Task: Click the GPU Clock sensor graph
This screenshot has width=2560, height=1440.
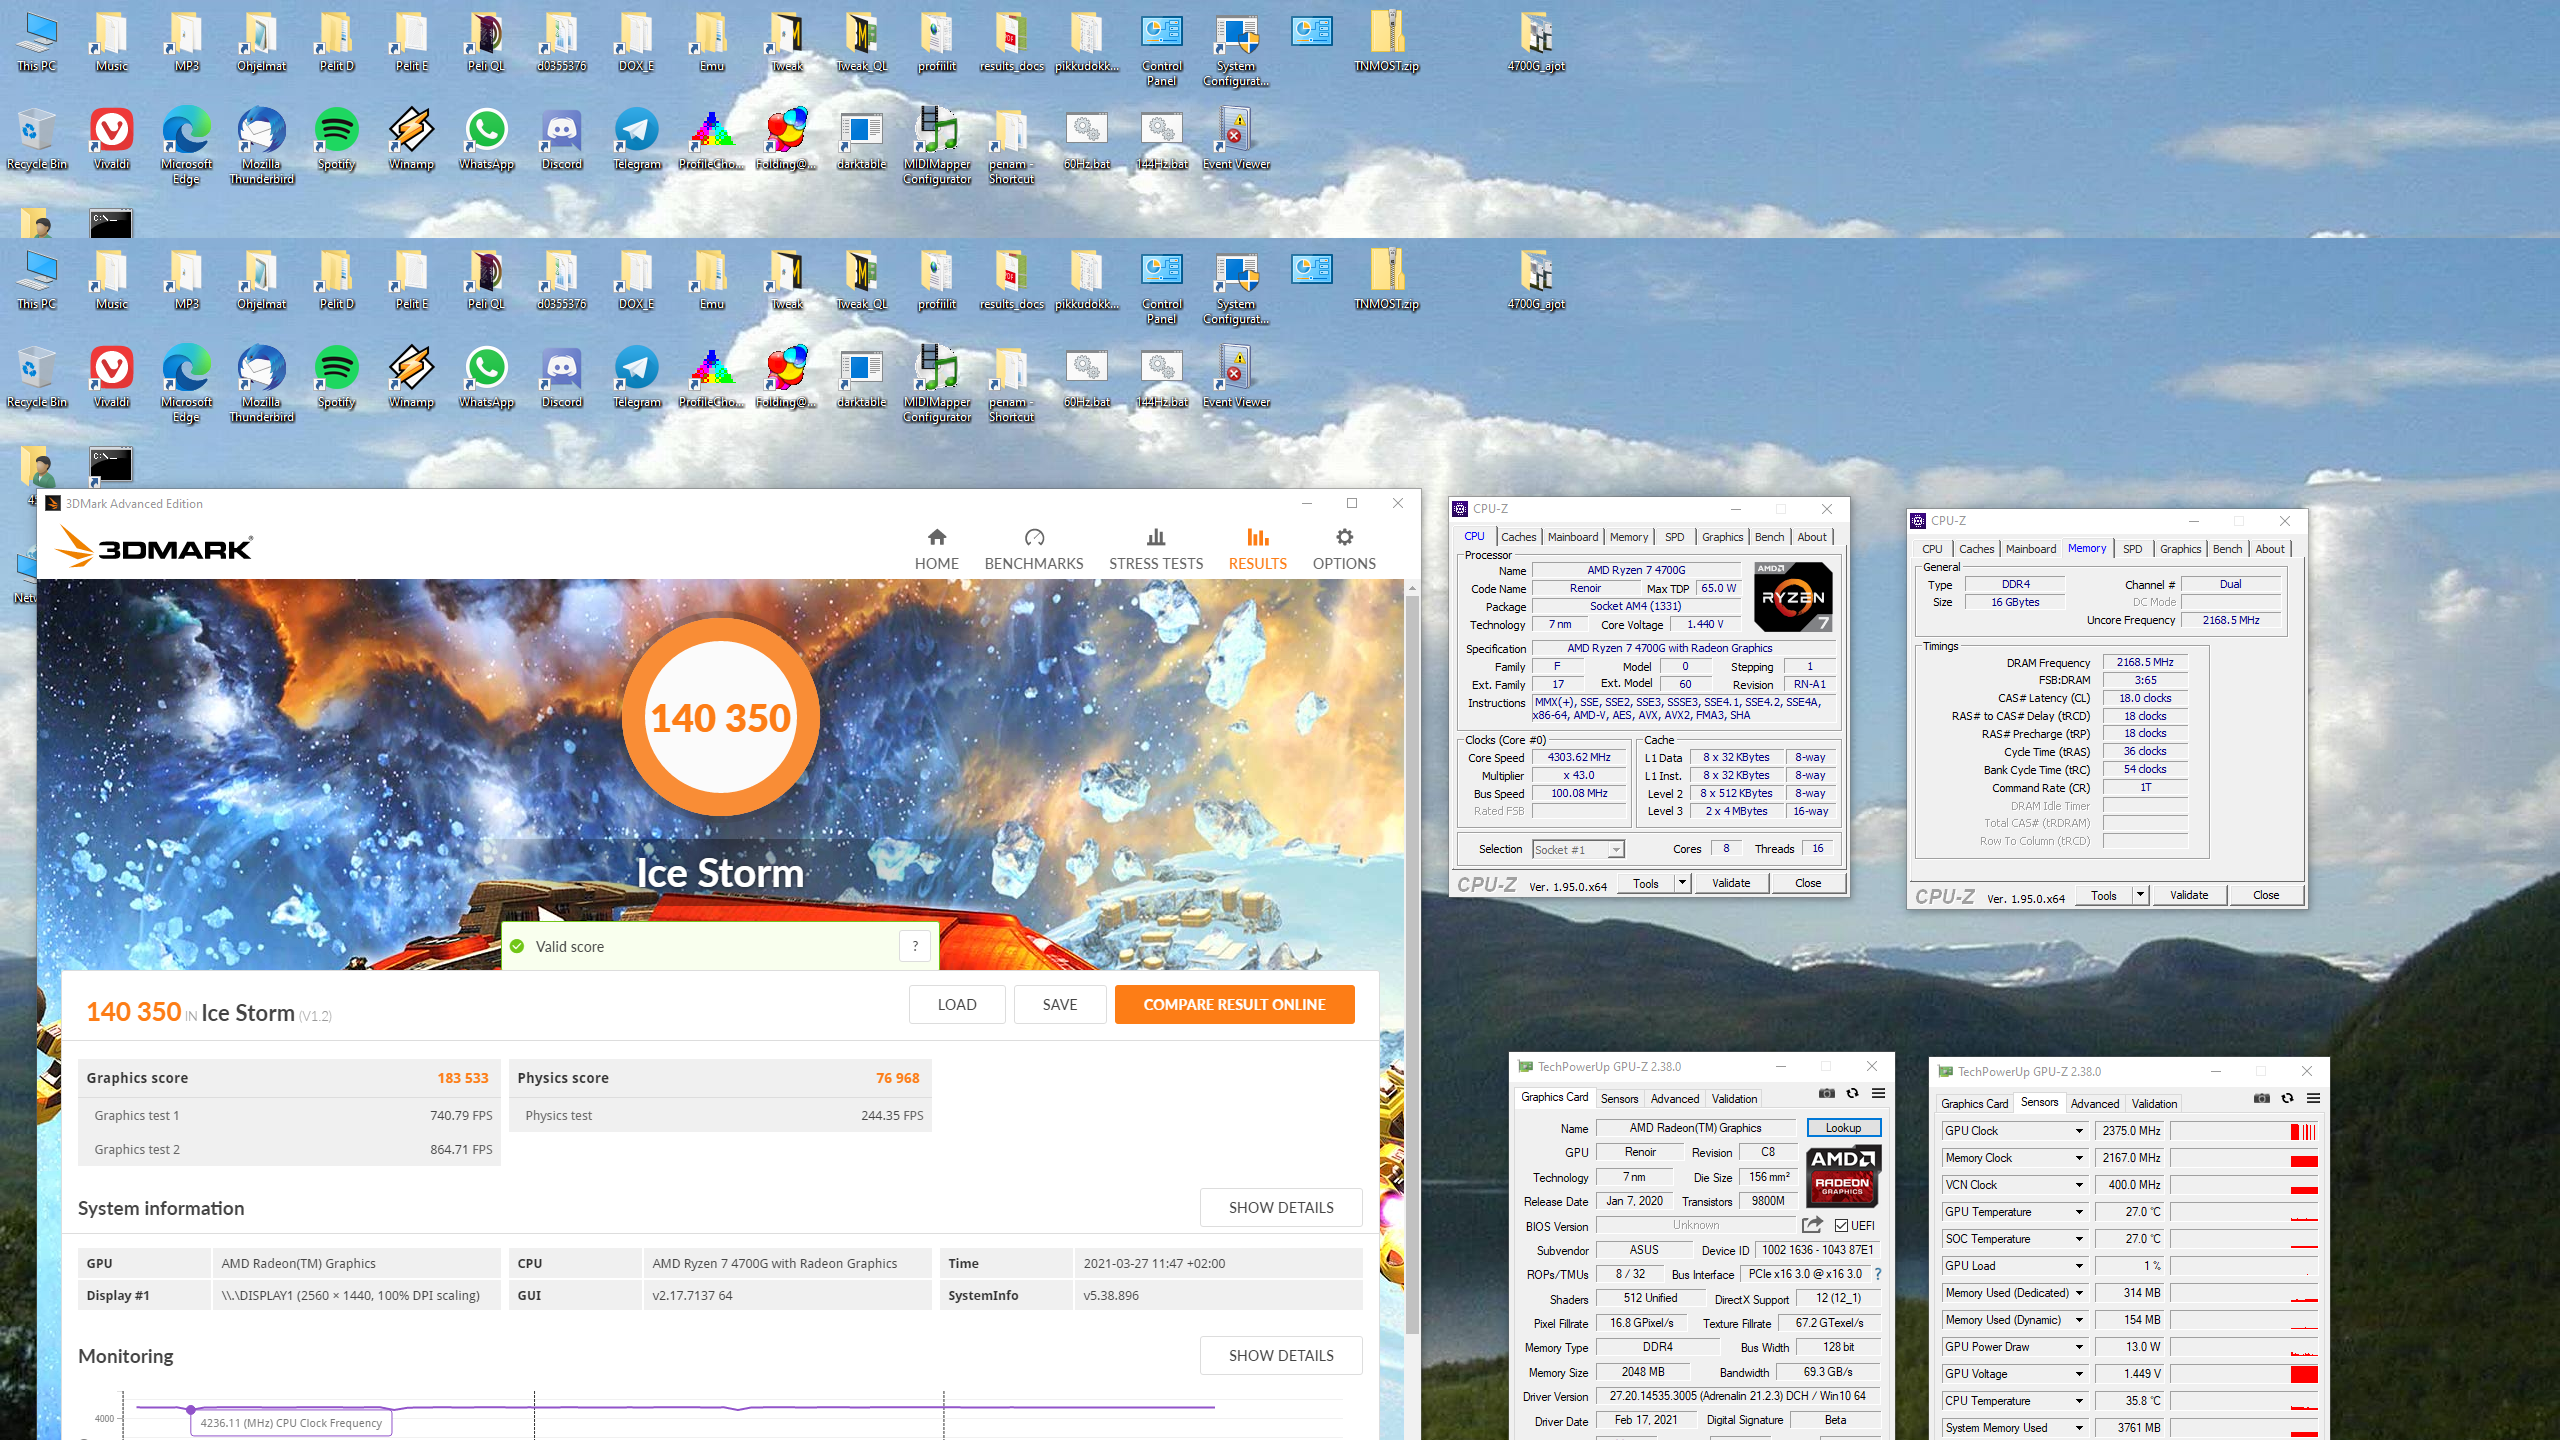Action: (x=2244, y=1131)
